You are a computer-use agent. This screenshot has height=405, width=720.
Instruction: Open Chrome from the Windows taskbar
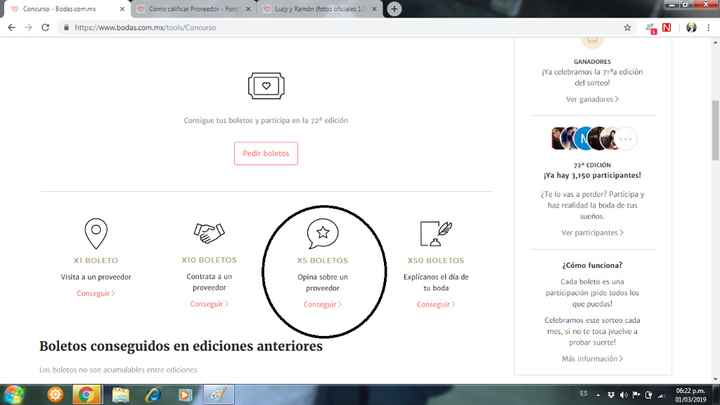(x=86, y=393)
